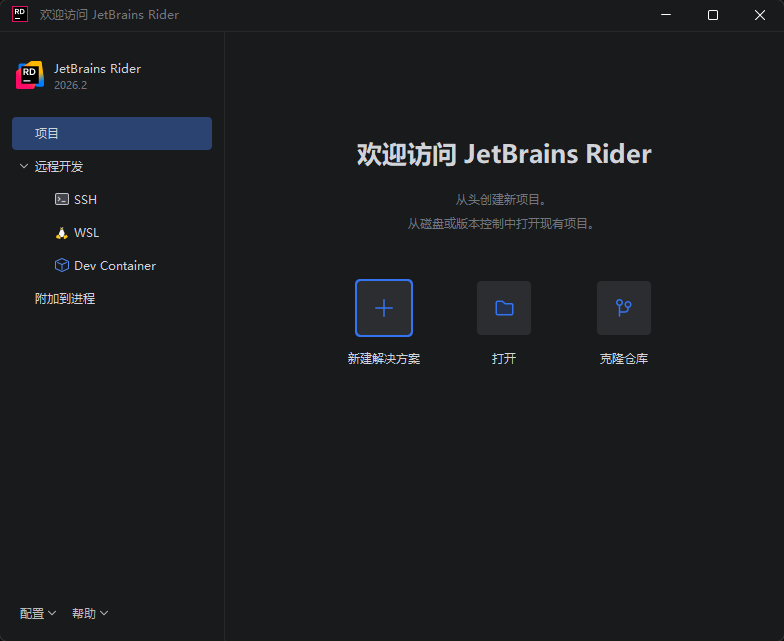Click the 打开 label
Screen dimensions: 784x641
(x=504, y=358)
